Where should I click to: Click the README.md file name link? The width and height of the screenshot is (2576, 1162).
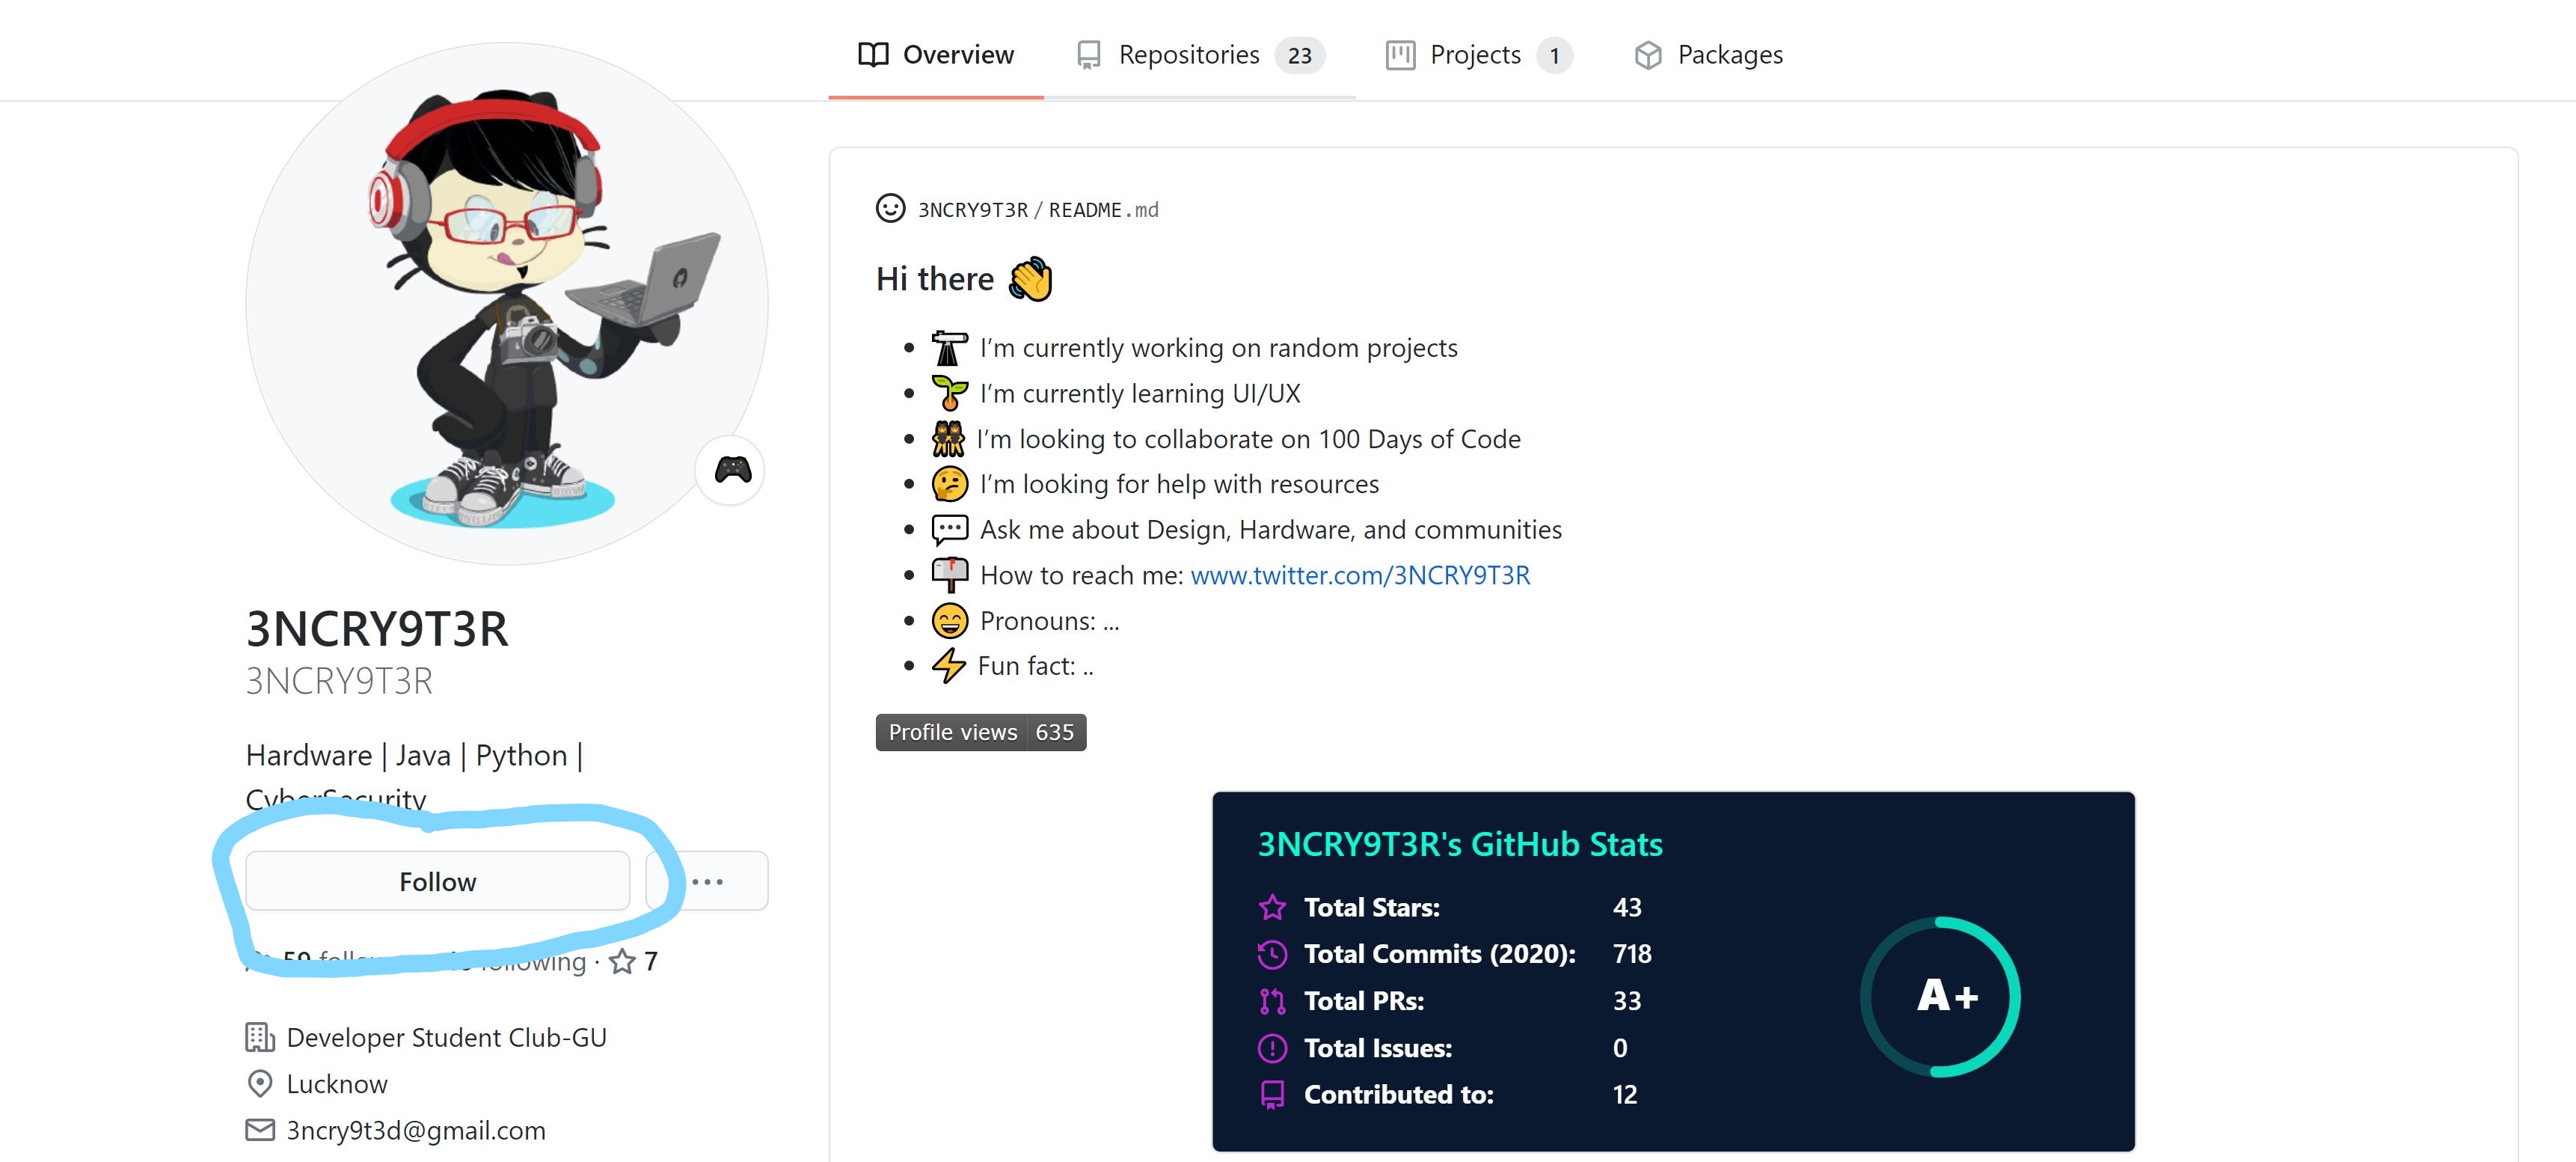point(1103,210)
